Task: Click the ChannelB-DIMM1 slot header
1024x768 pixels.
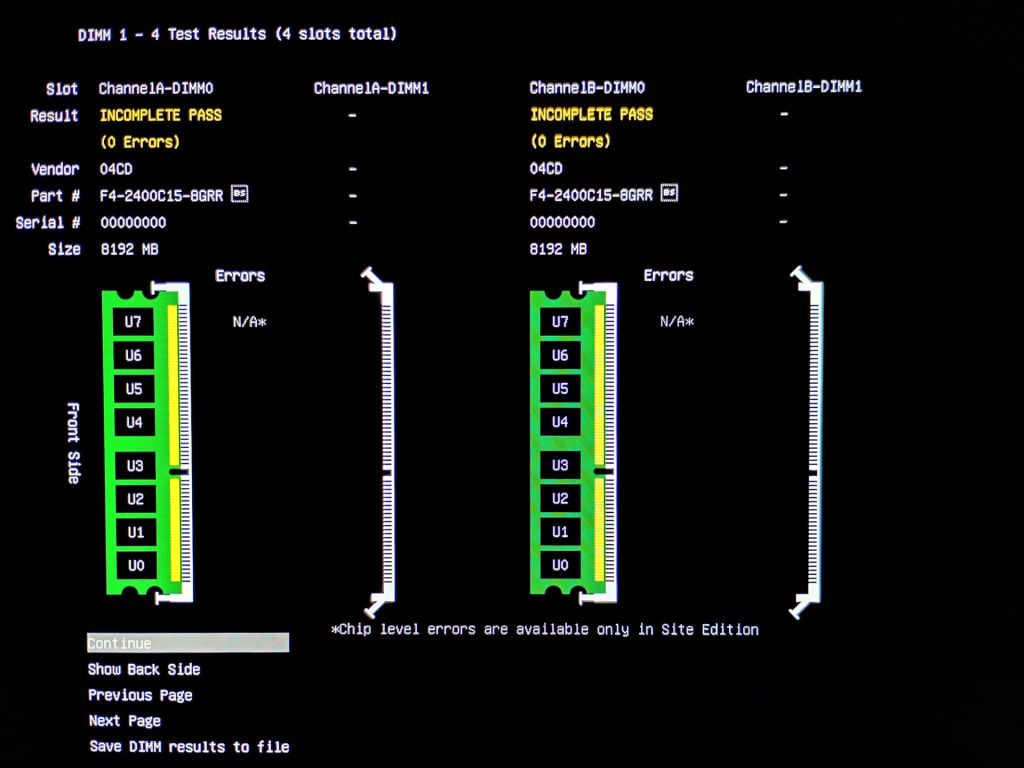Action: [804, 87]
